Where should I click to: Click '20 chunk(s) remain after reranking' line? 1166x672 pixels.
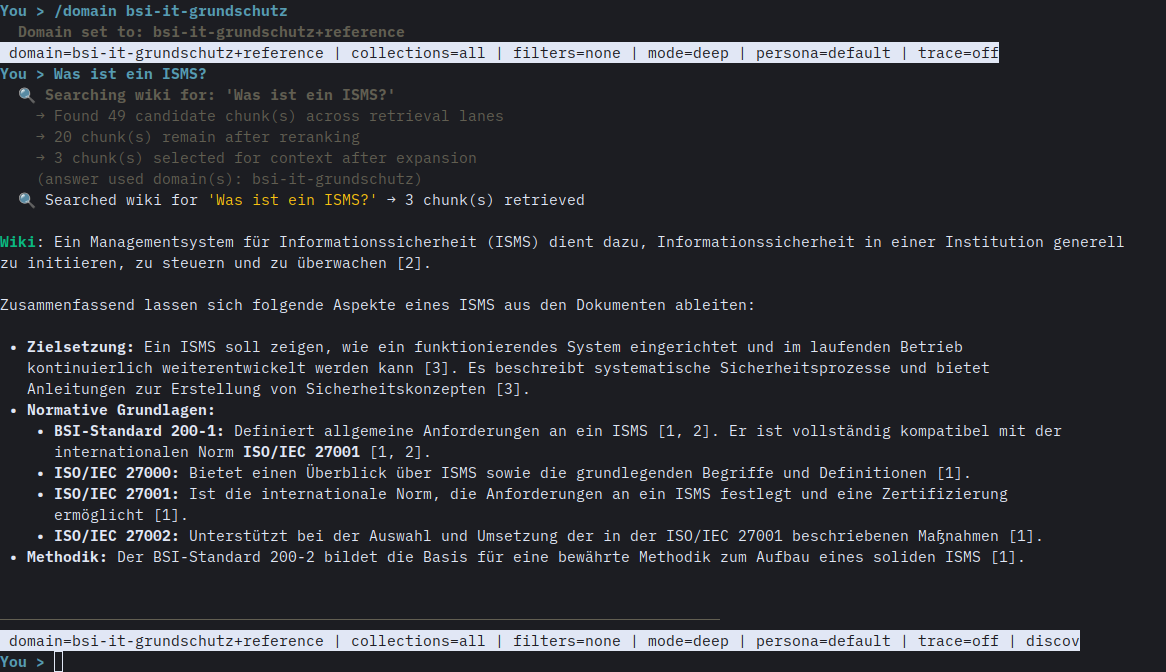pyautogui.click(x=198, y=138)
